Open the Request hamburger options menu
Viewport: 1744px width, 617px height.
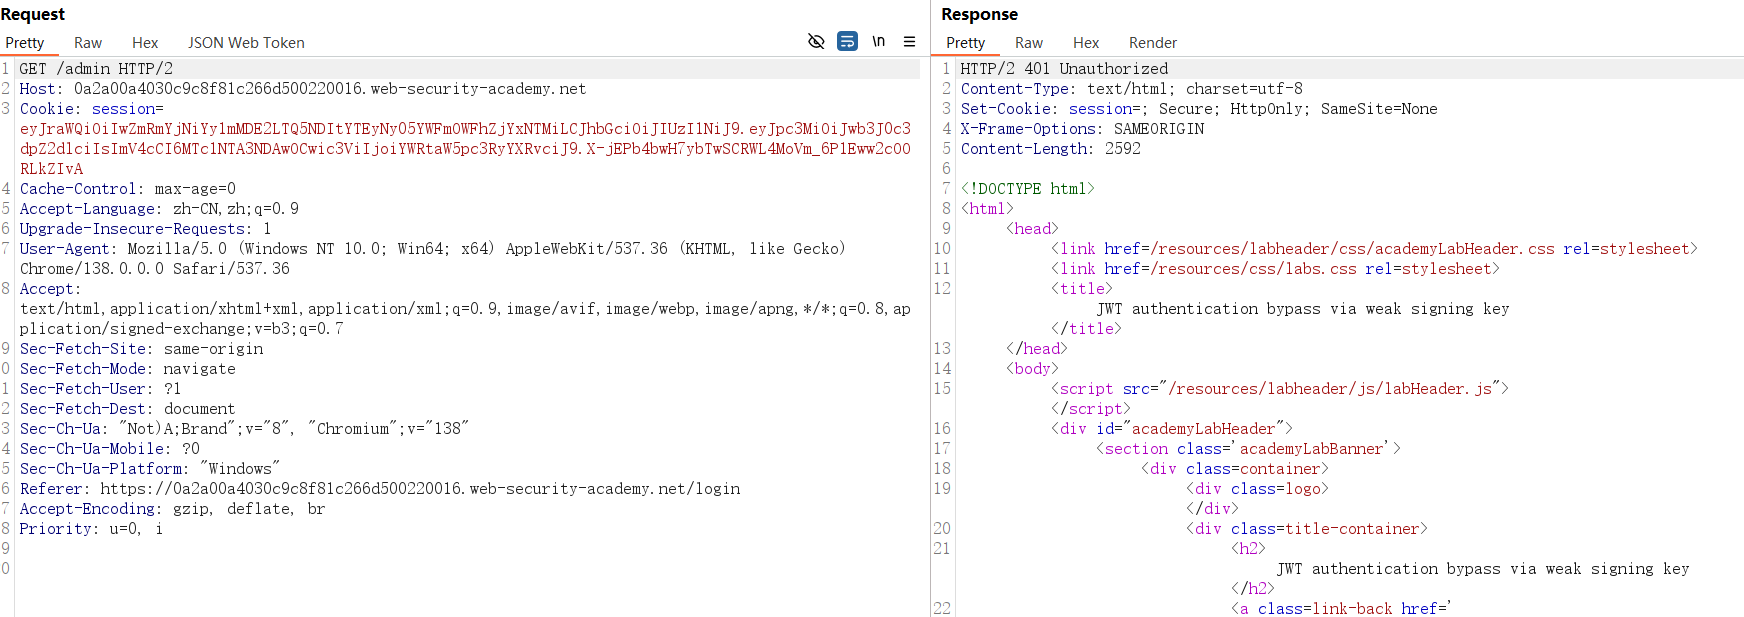click(909, 42)
